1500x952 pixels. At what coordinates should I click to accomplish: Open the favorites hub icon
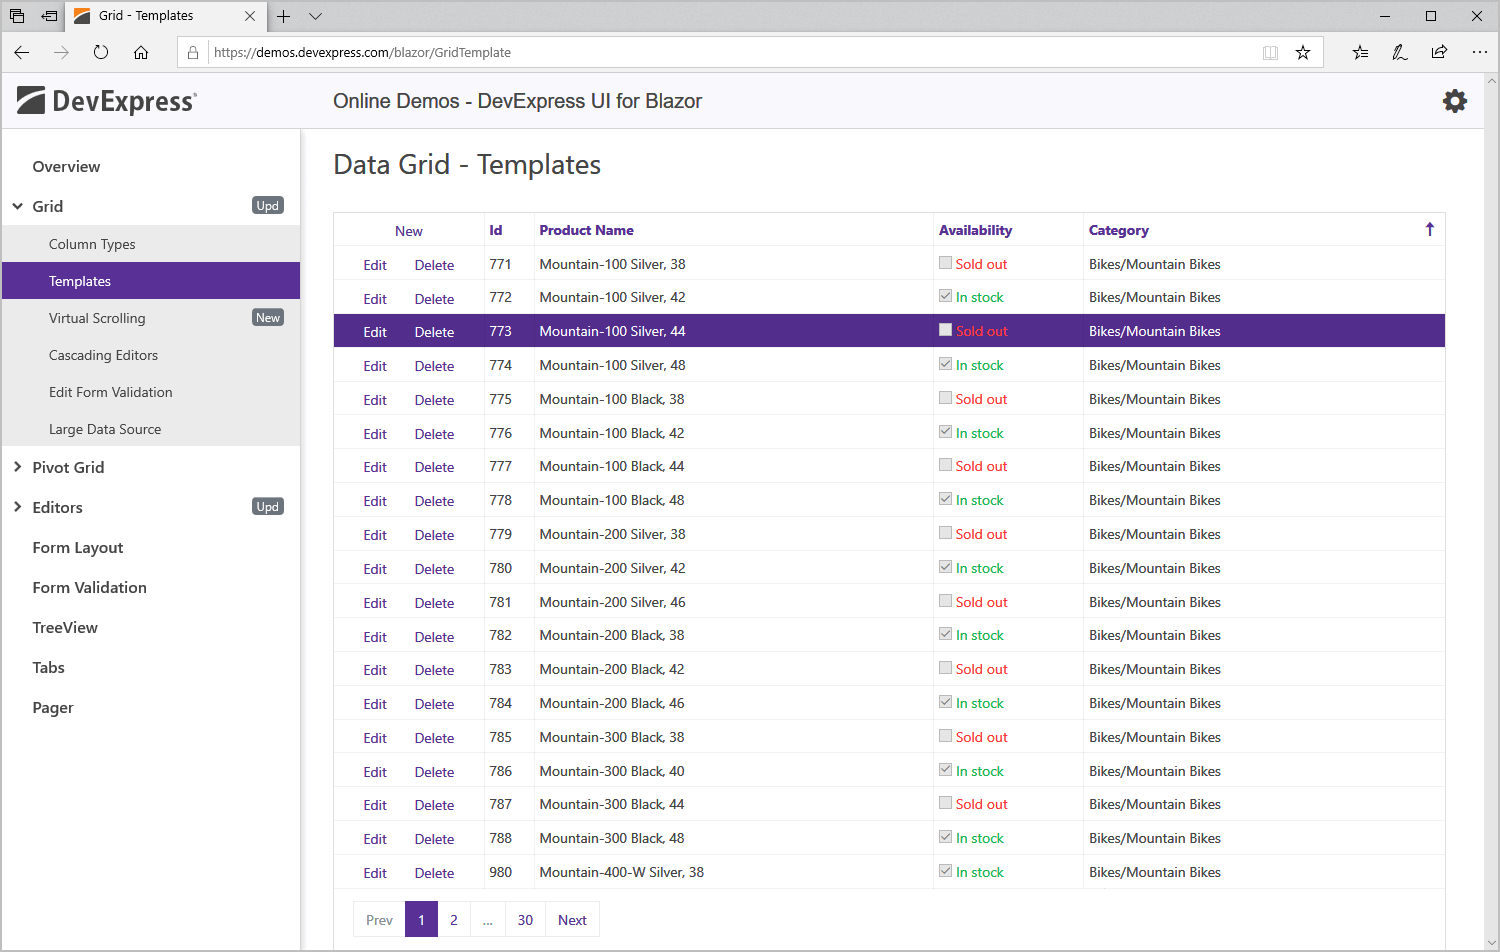pyautogui.click(x=1360, y=52)
